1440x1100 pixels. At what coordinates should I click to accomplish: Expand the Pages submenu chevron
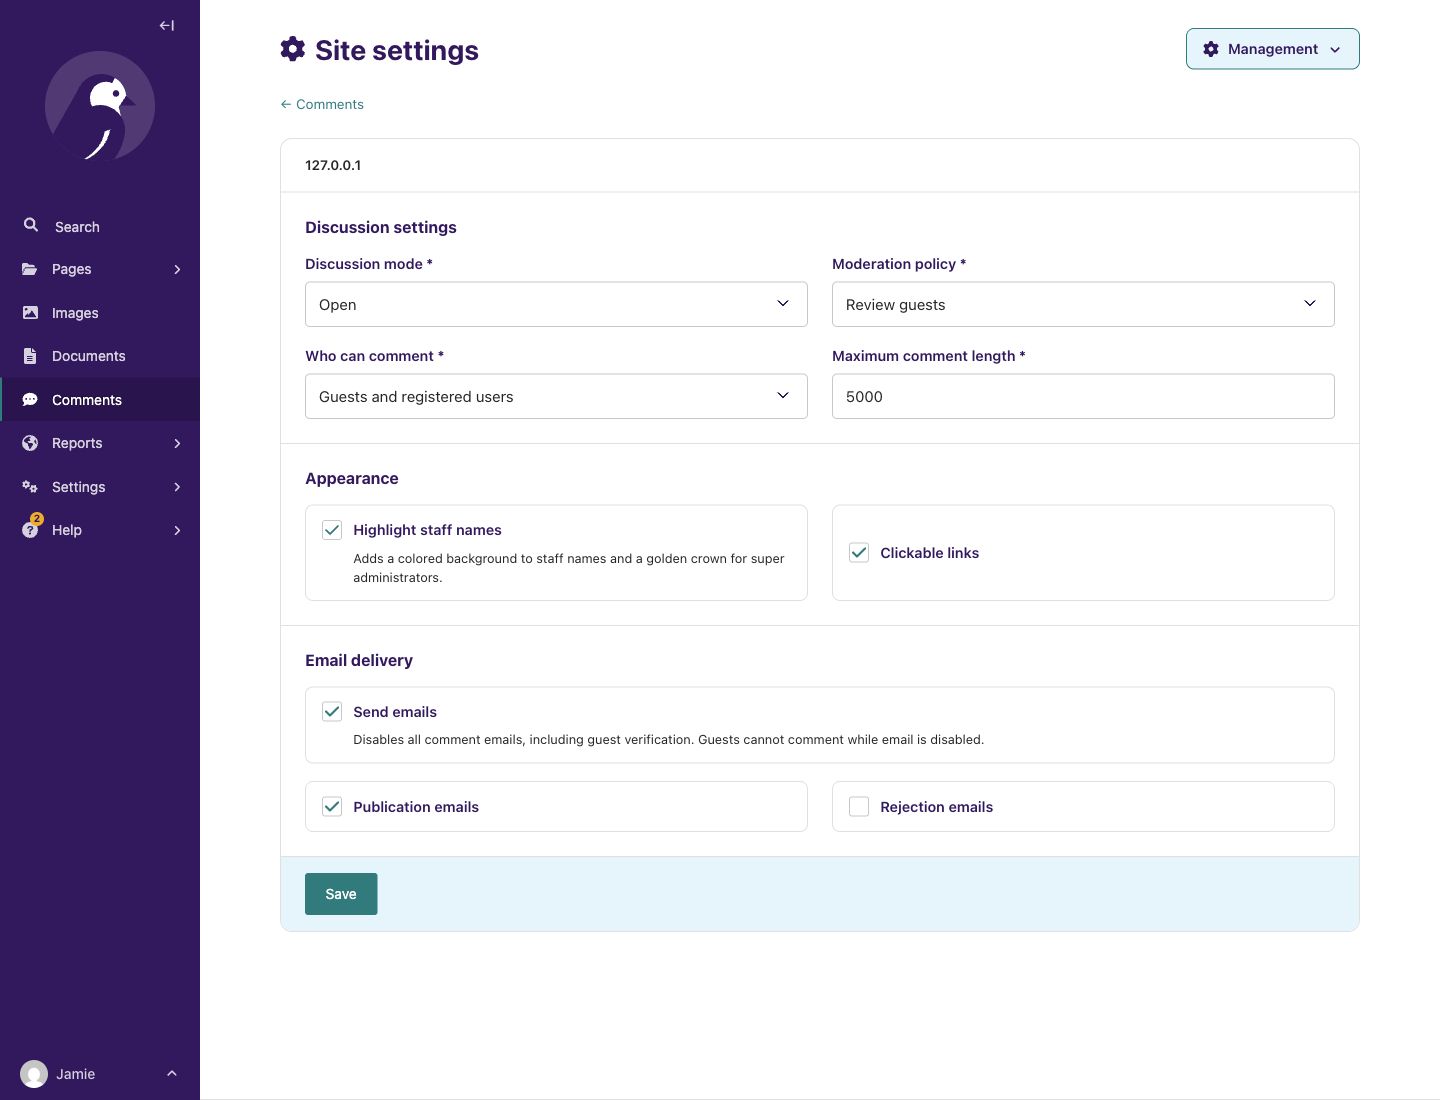pyautogui.click(x=177, y=269)
